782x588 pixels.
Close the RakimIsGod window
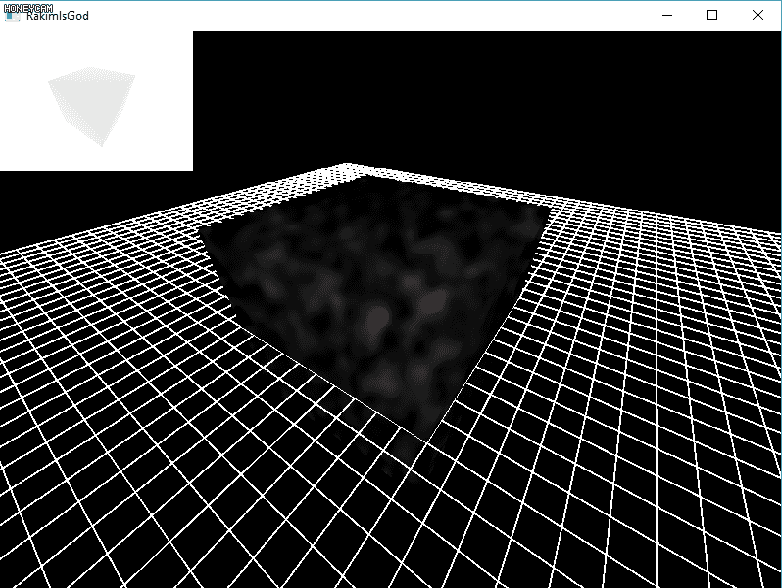pos(758,15)
